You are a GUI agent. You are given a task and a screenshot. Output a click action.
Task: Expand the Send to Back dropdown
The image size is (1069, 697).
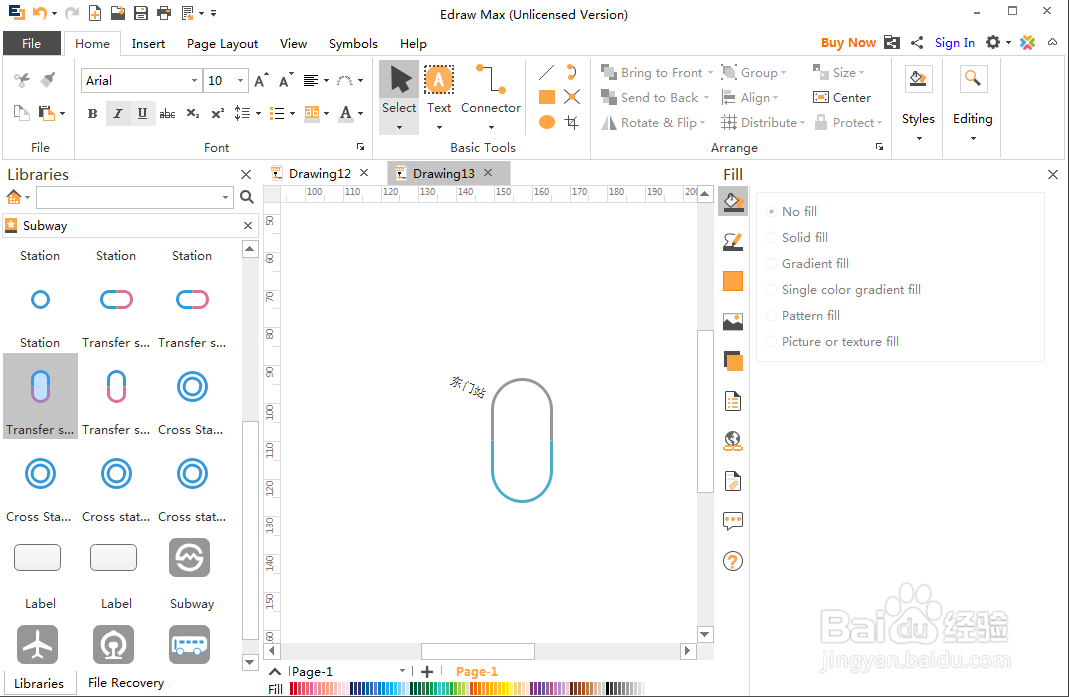707,98
